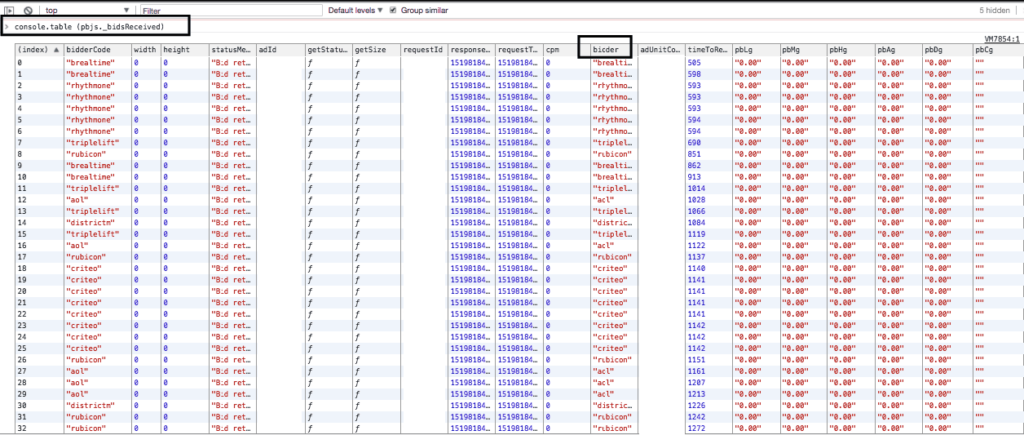Select the timeToRespond value 913
1024x435 pixels.
coord(694,177)
